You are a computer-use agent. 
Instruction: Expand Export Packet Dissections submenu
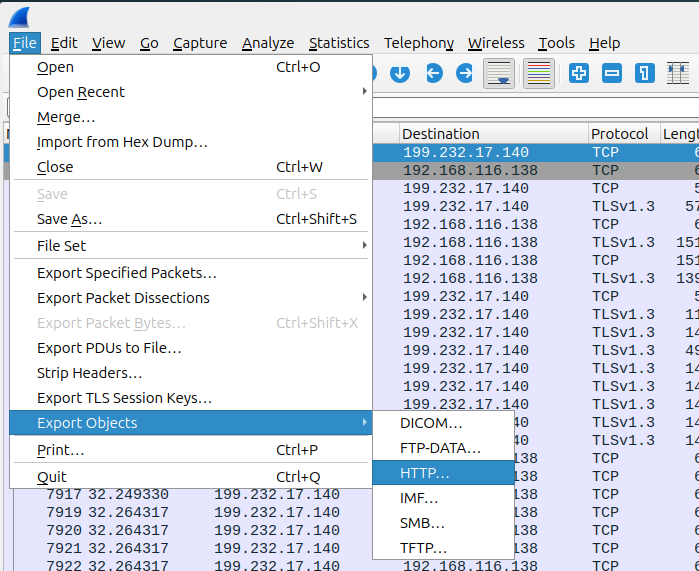pos(191,298)
